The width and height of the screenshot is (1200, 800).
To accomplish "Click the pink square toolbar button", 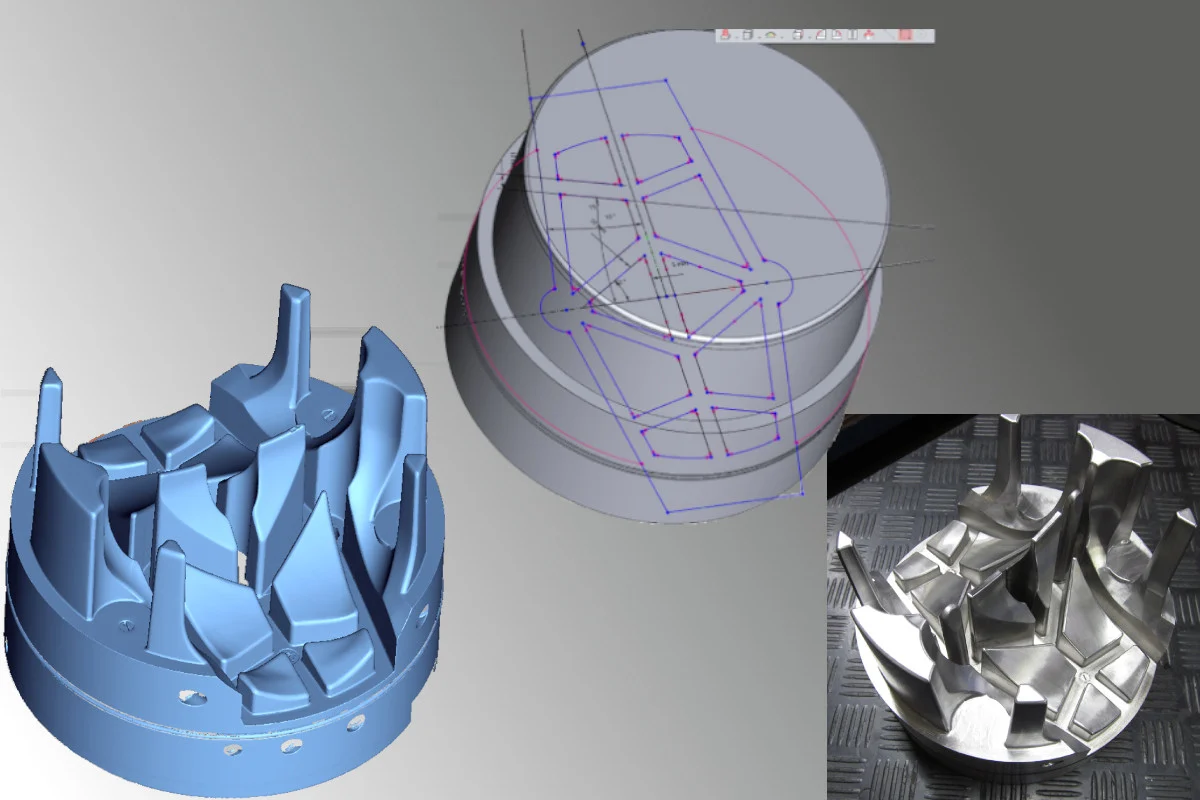I will (x=905, y=35).
